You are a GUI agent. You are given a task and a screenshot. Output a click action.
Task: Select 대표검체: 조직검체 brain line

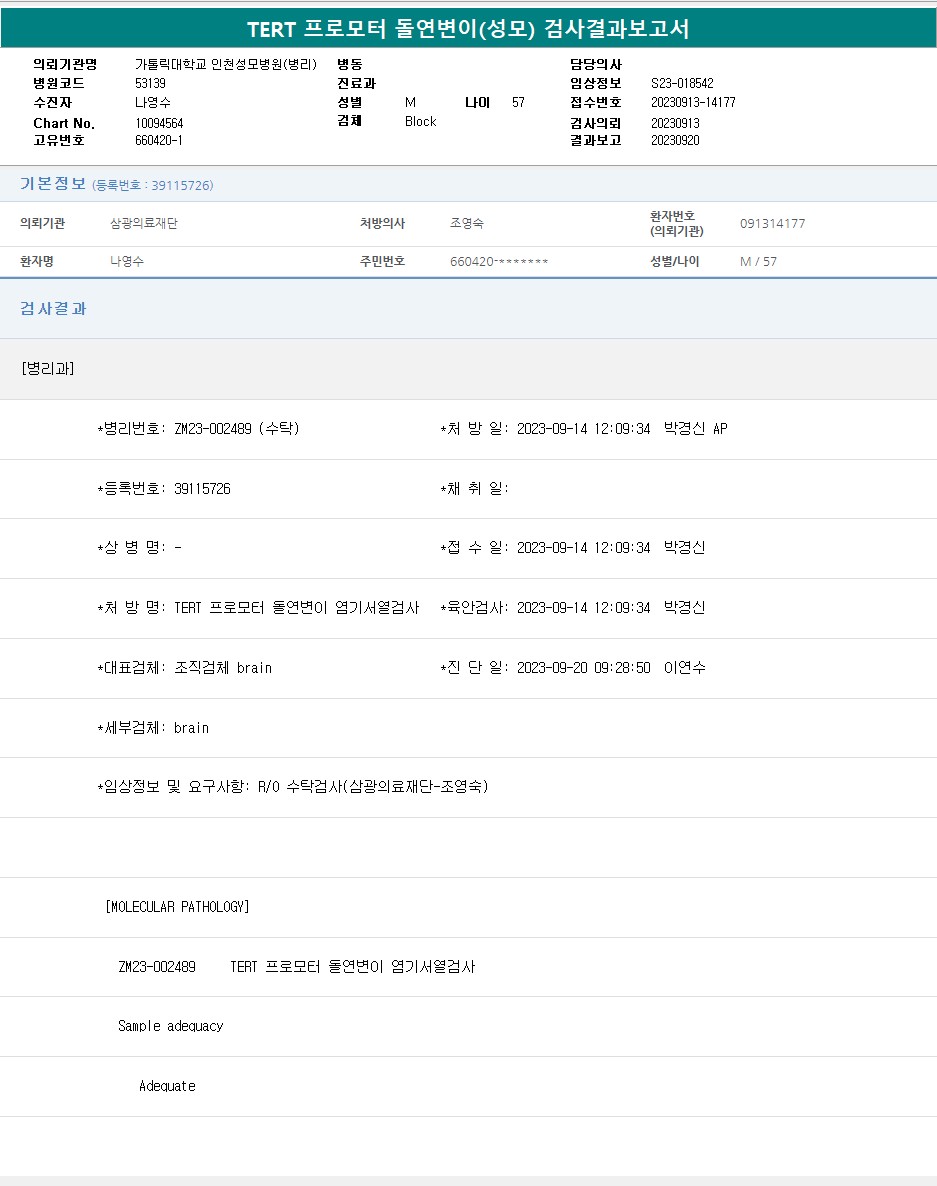[x=185, y=668]
